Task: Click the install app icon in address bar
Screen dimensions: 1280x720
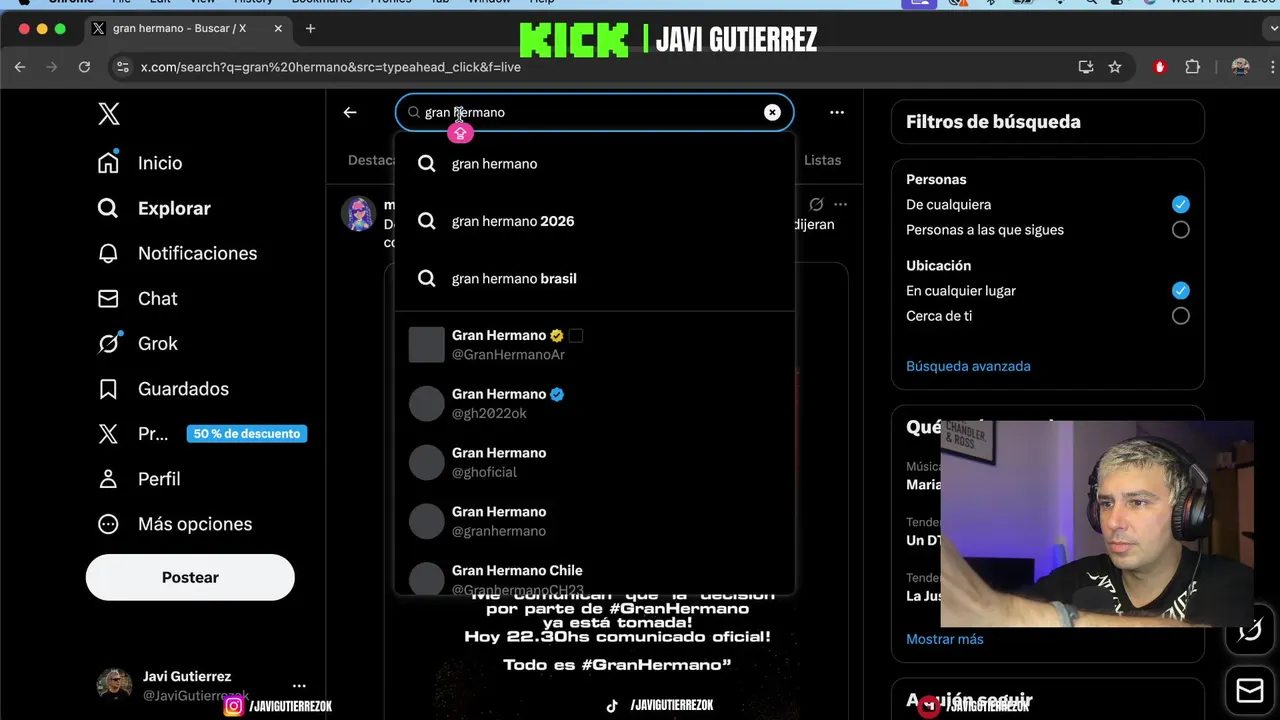Action: click(1086, 67)
